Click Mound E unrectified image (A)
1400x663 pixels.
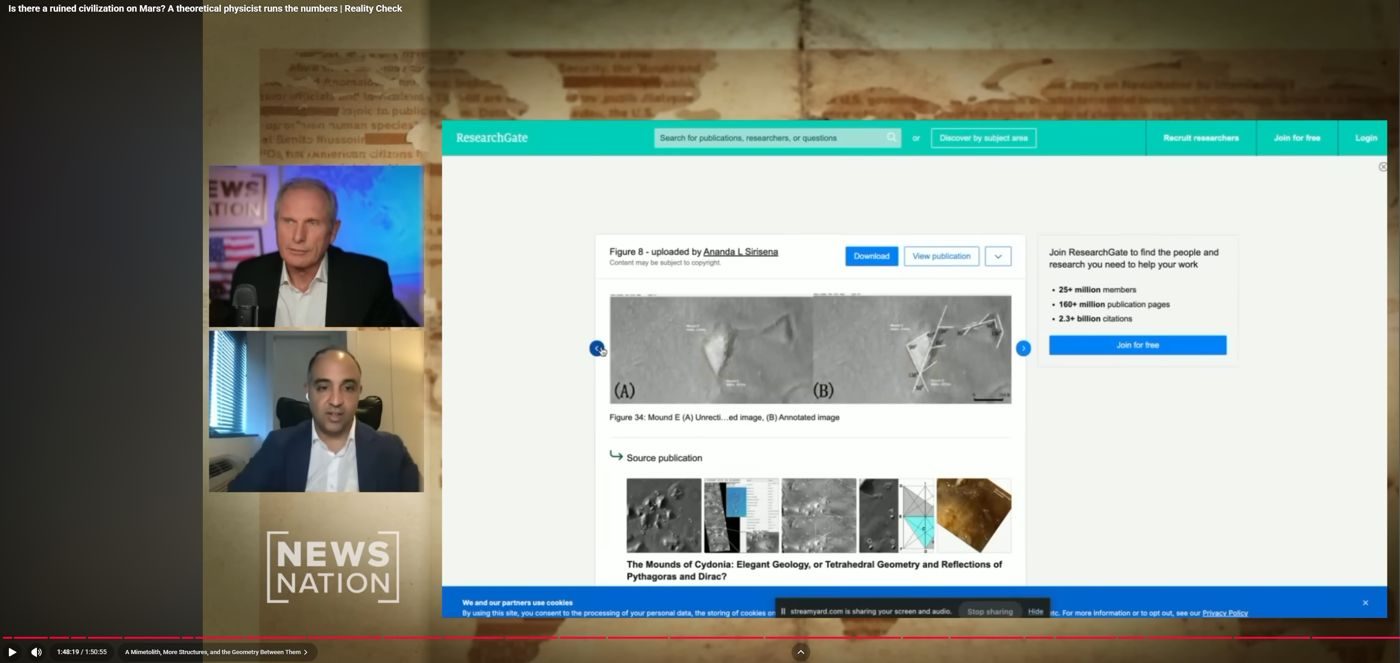[x=711, y=349]
